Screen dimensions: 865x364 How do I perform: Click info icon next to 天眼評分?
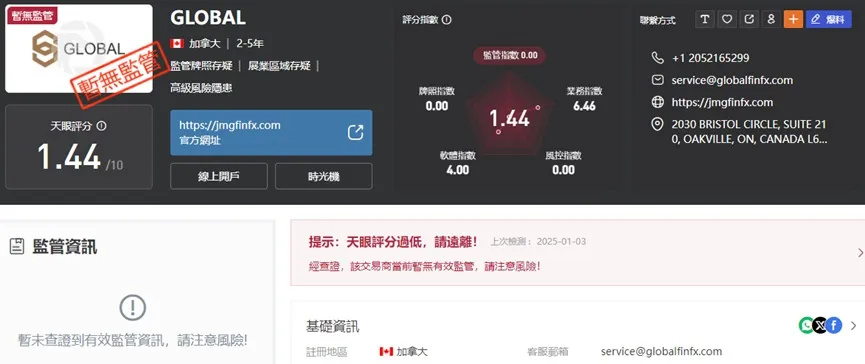point(101,126)
